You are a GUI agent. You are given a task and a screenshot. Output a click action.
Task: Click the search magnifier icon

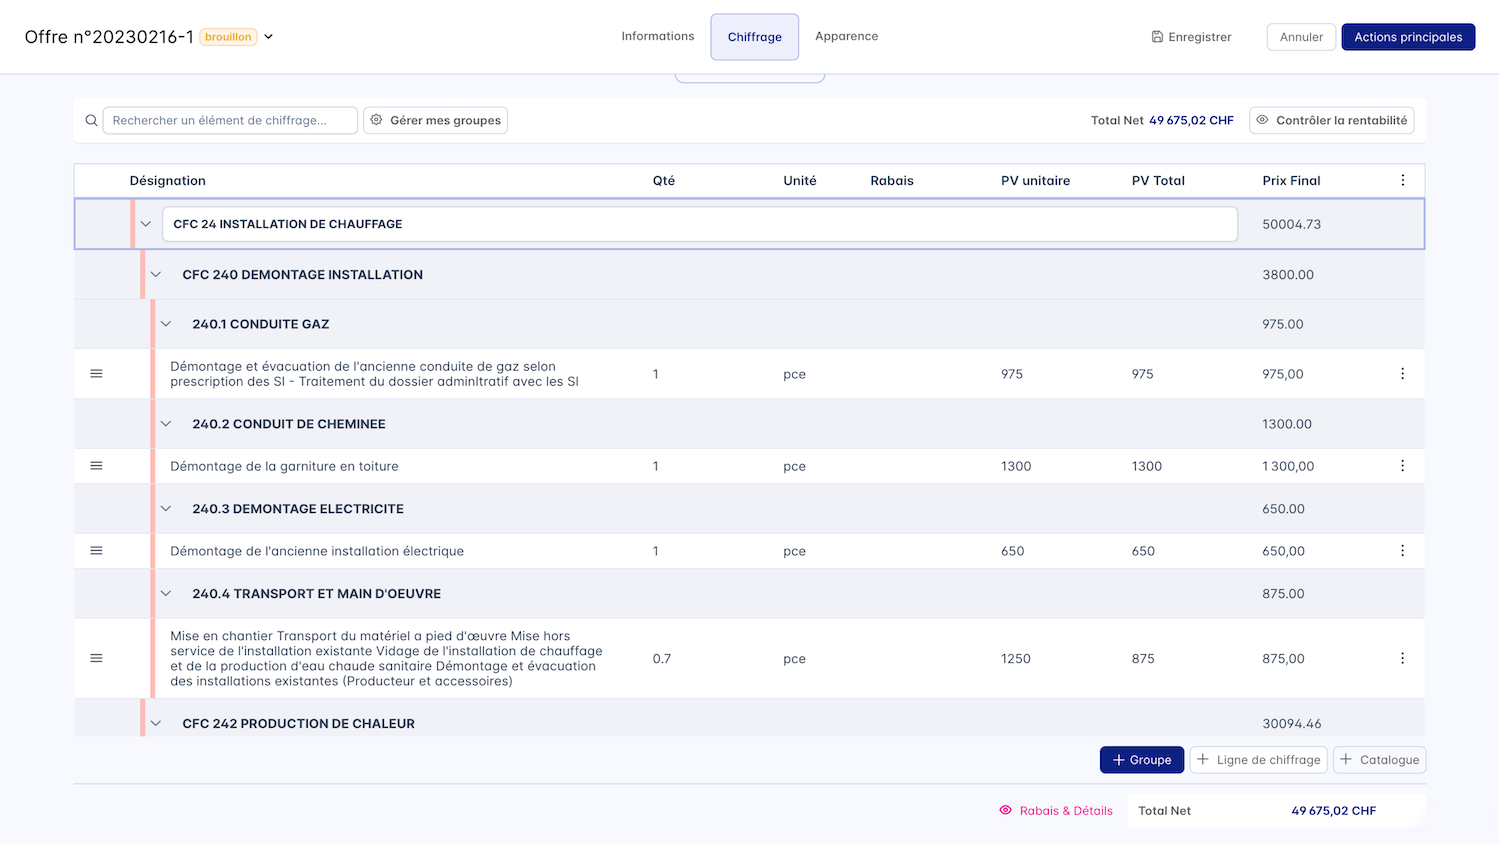(x=91, y=120)
